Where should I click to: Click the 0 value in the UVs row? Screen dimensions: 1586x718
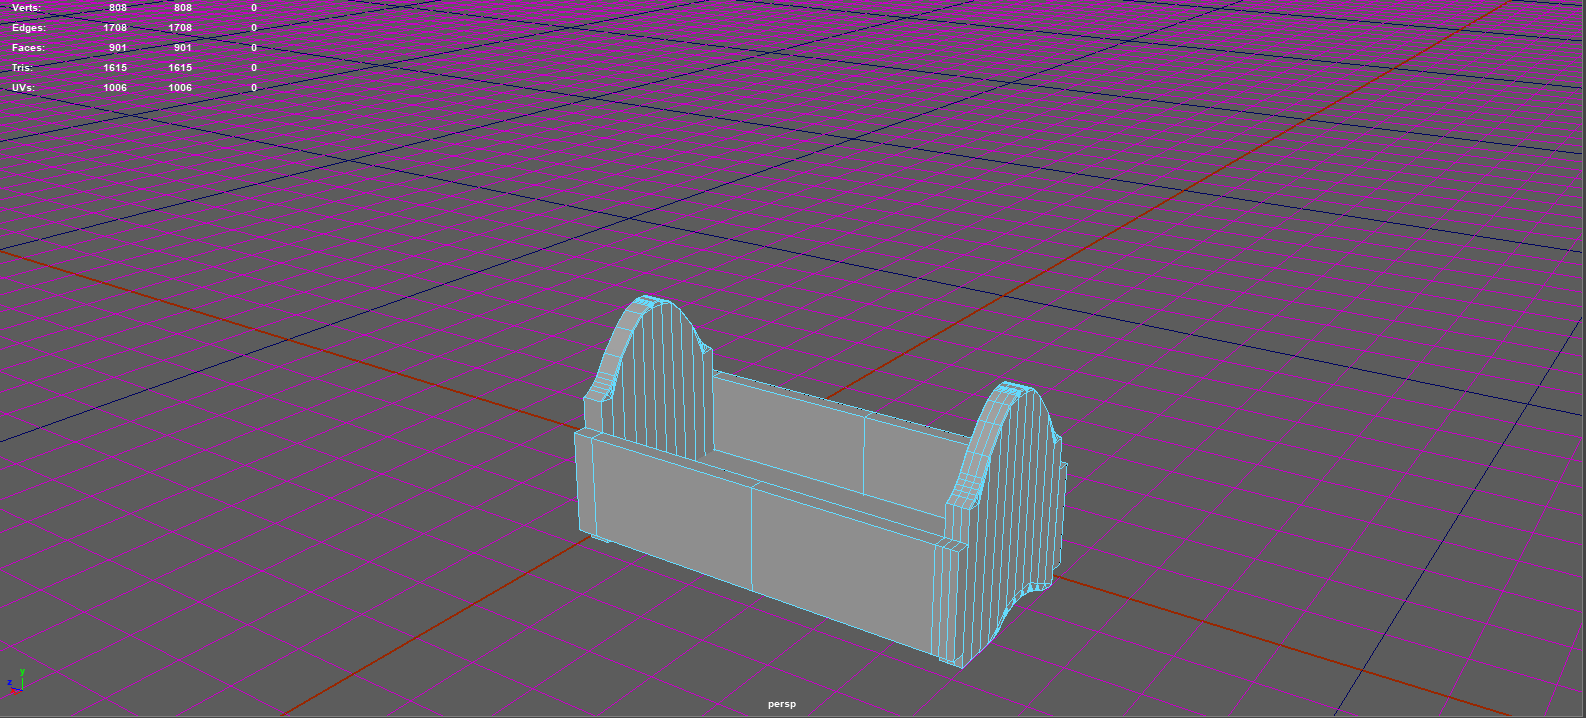point(254,88)
